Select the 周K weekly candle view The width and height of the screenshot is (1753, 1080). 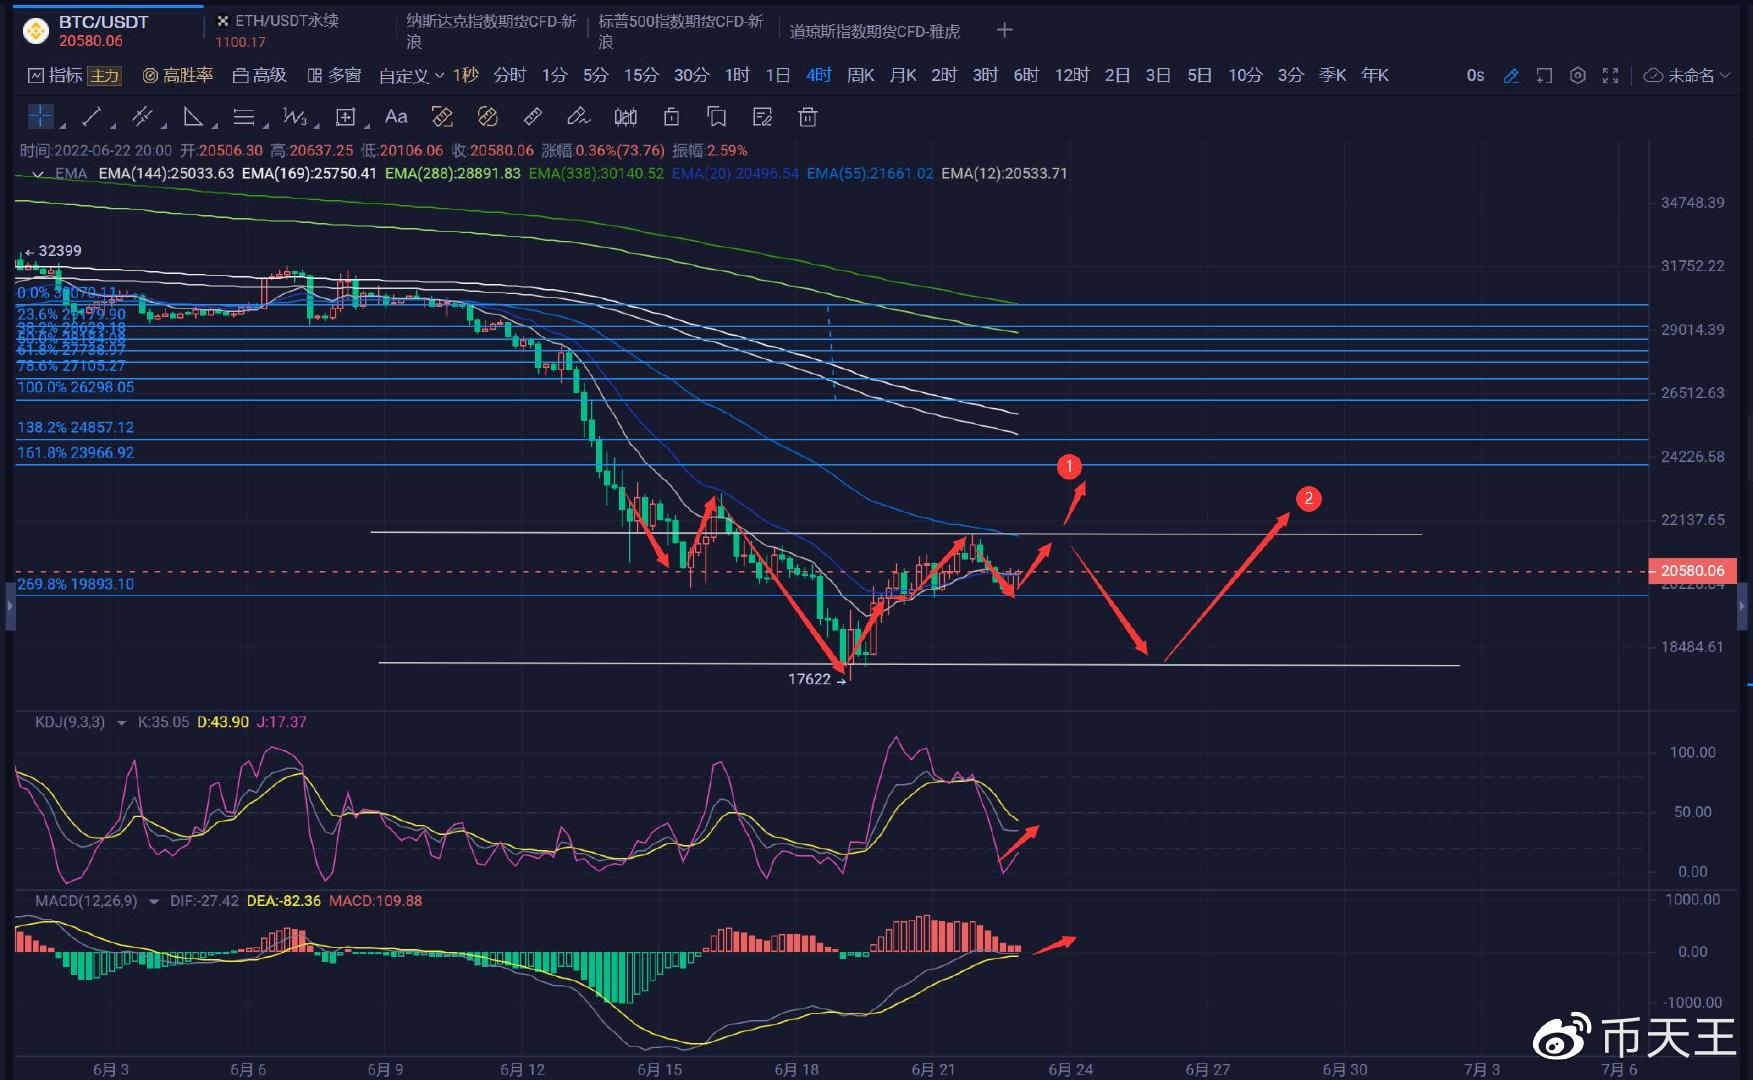860,75
